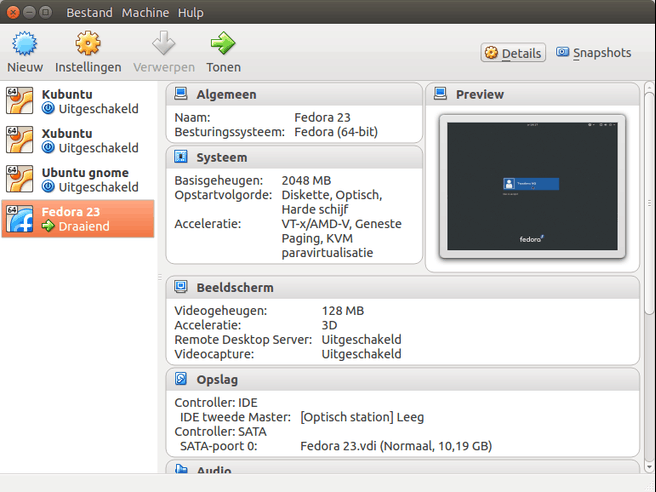Click the 128 MB Videogeheugen value
Screen dimensions: 656x492
pyautogui.click(x=343, y=310)
